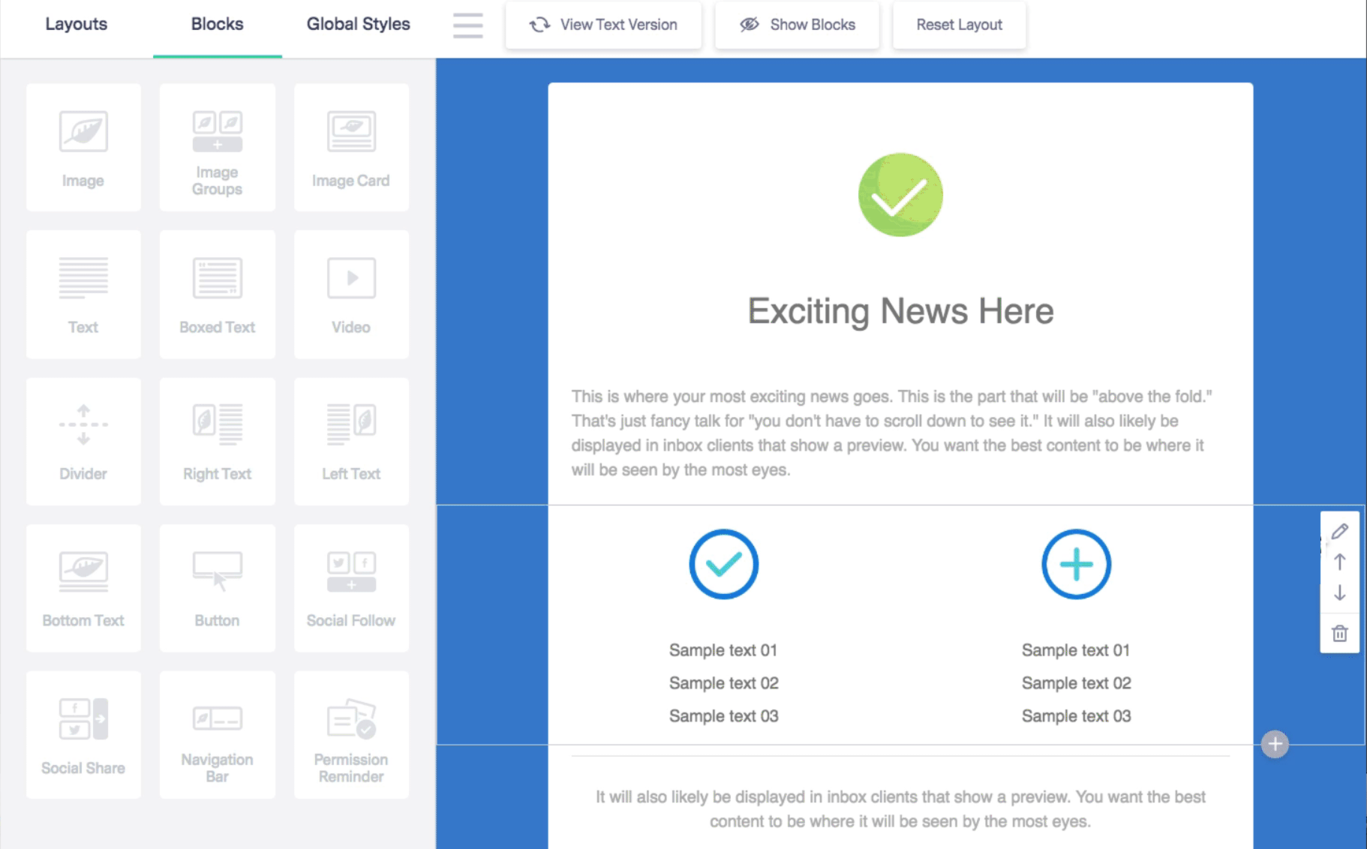Image resolution: width=1367 pixels, height=849 pixels.
Task: Click the round plus button below the block
Action: [x=1275, y=744]
